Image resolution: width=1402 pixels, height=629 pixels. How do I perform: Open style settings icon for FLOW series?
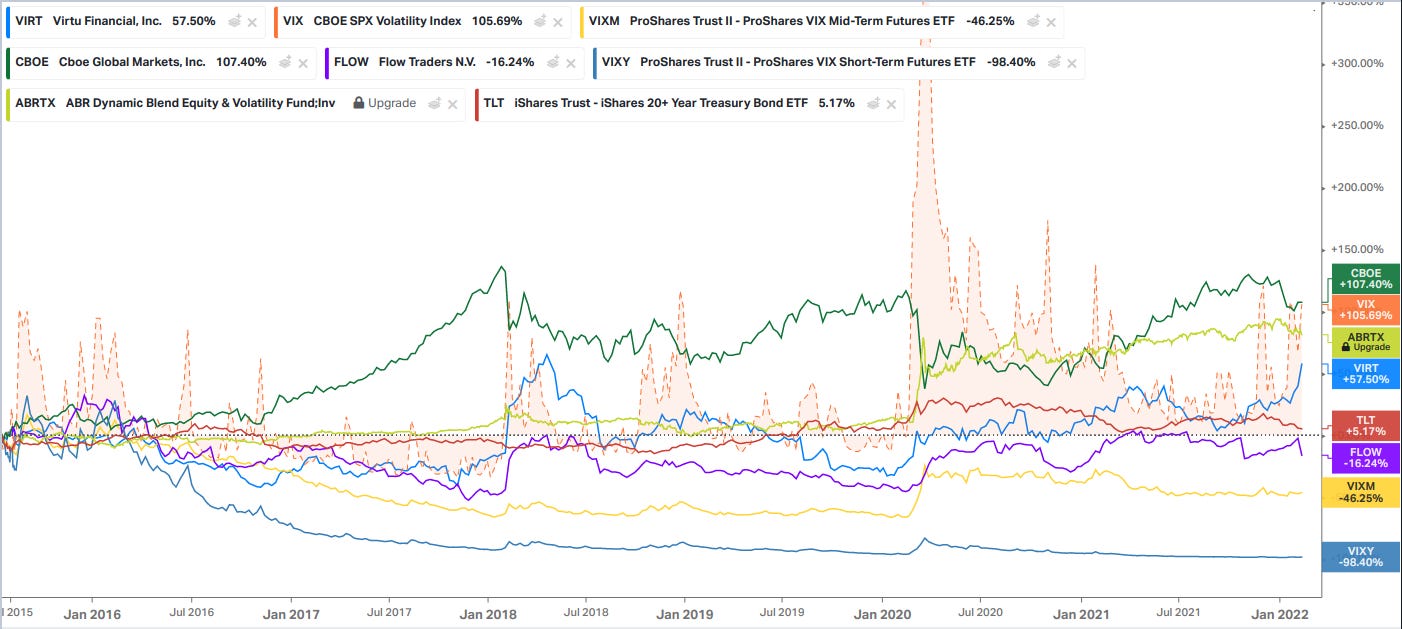(x=553, y=62)
